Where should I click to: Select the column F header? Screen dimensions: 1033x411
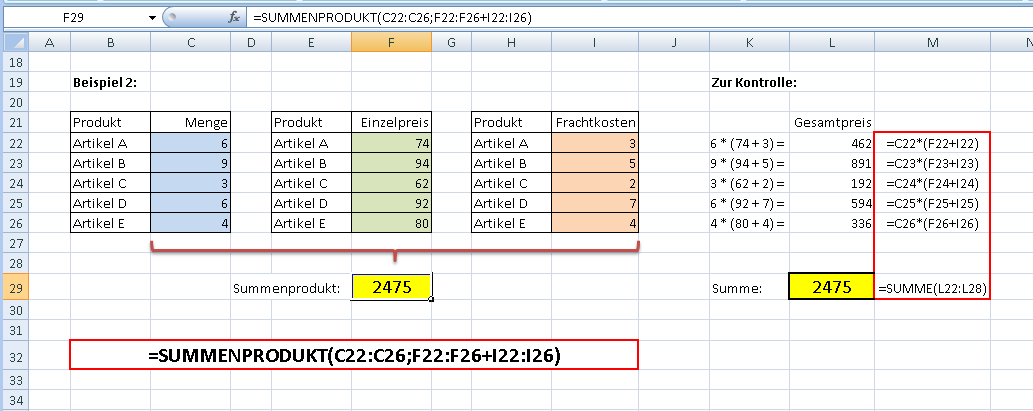(391, 41)
